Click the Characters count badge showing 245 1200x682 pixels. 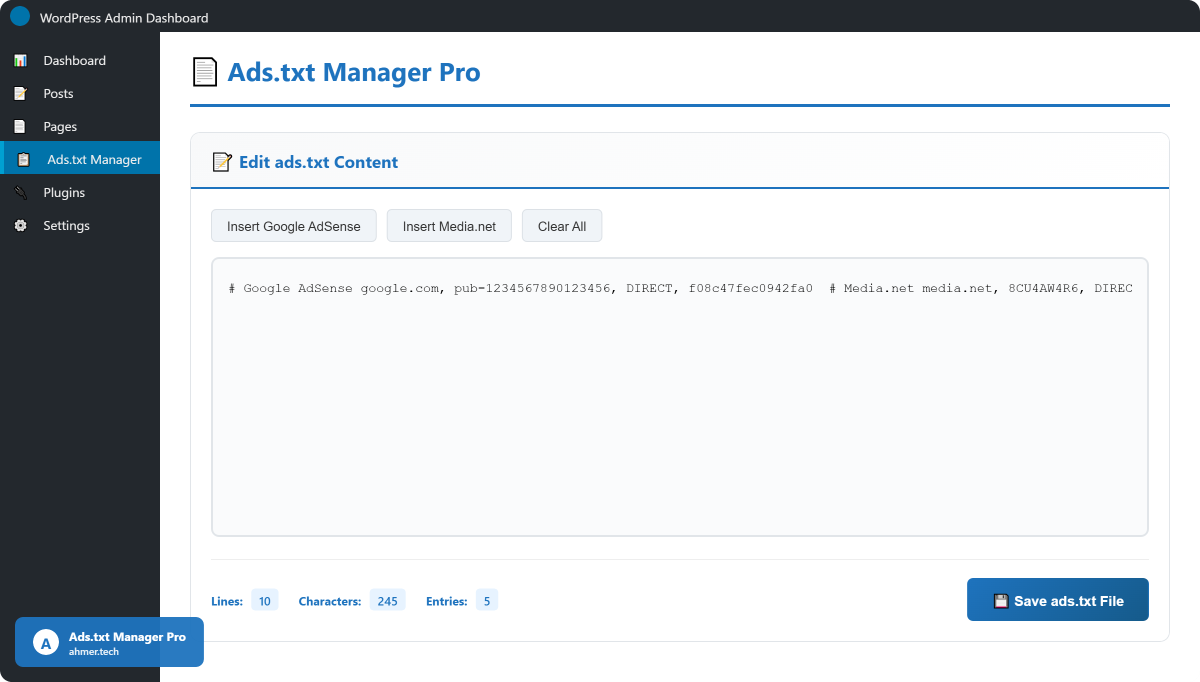click(387, 601)
